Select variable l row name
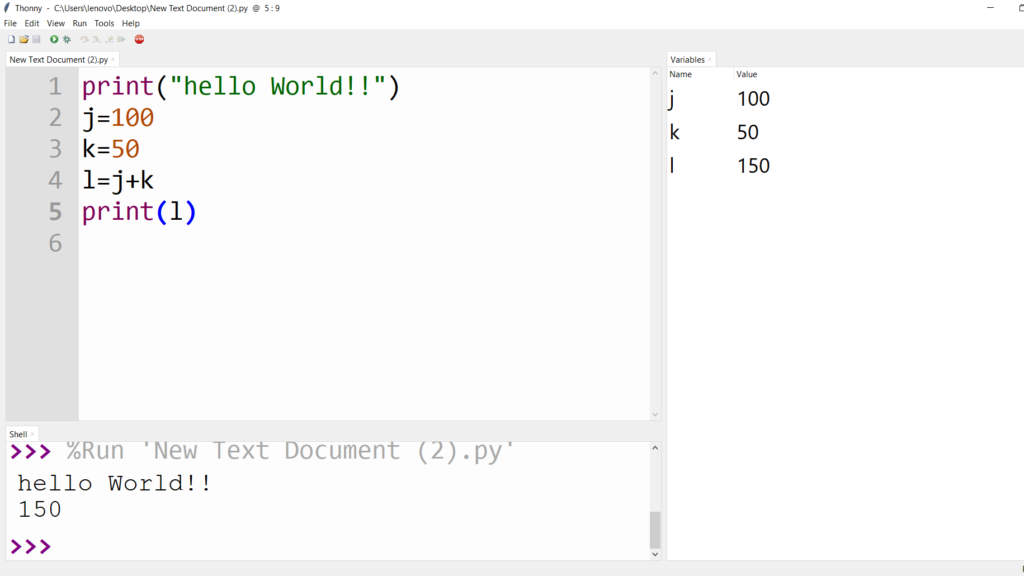The width and height of the screenshot is (1024, 576). click(x=672, y=166)
